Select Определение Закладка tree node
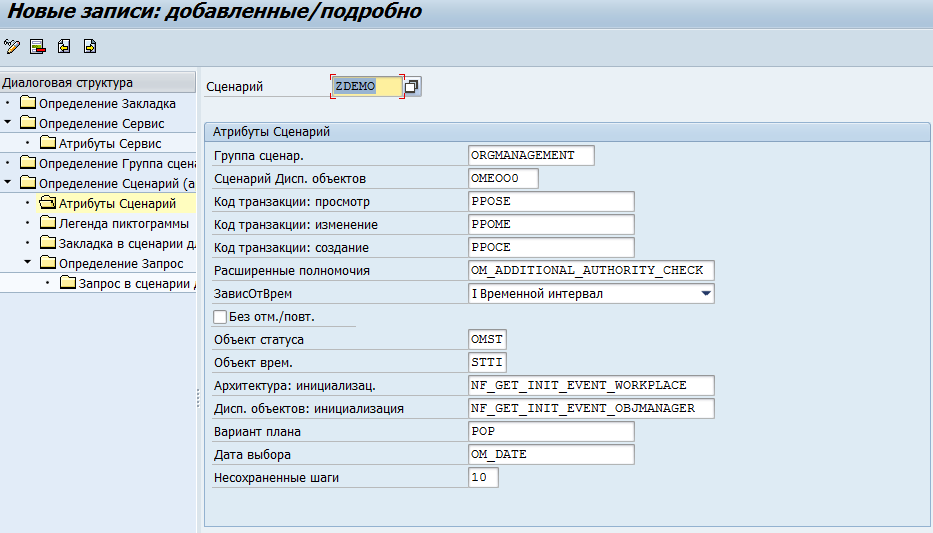Image resolution: width=933 pixels, height=533 pixels. pos(107,104)
